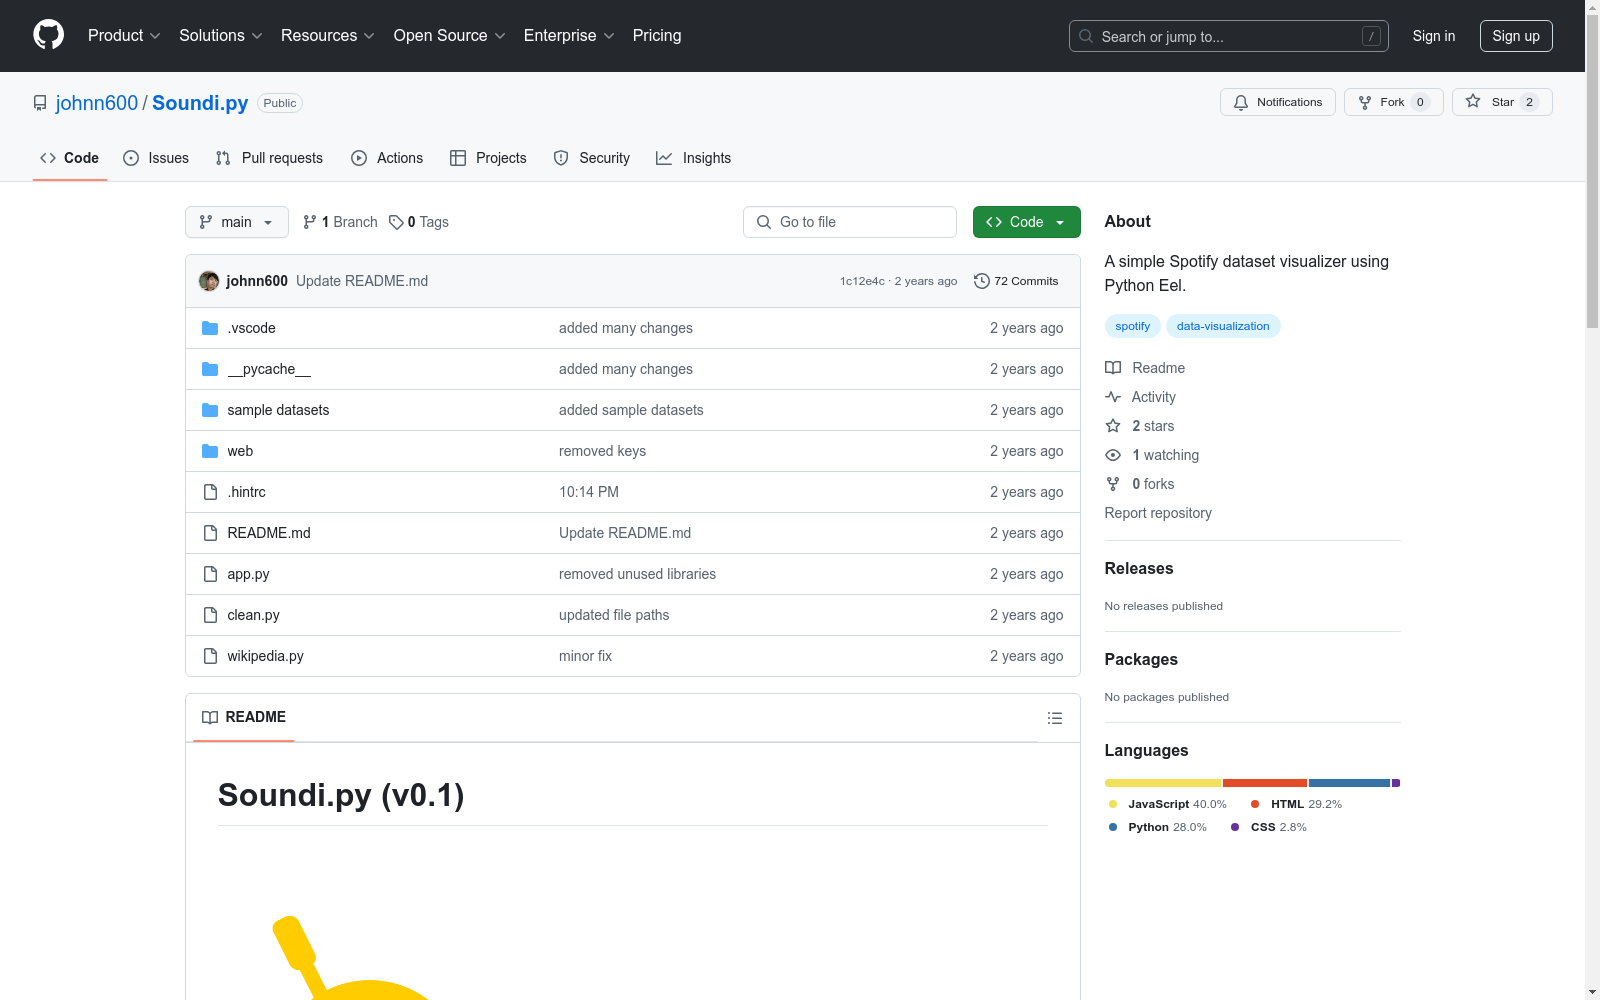Click the HTML red language bar segment
This screenshot has width=1600, height=1000.
pos(1265,783)
